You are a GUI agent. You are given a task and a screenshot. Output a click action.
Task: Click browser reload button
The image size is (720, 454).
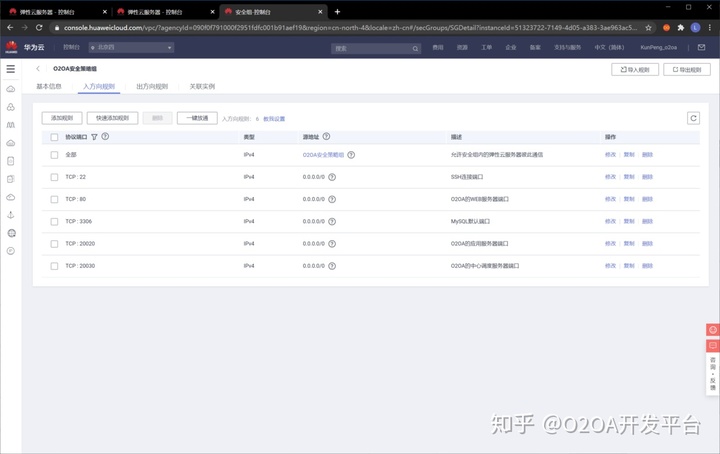pyautogui.click(x=39, y=28)
